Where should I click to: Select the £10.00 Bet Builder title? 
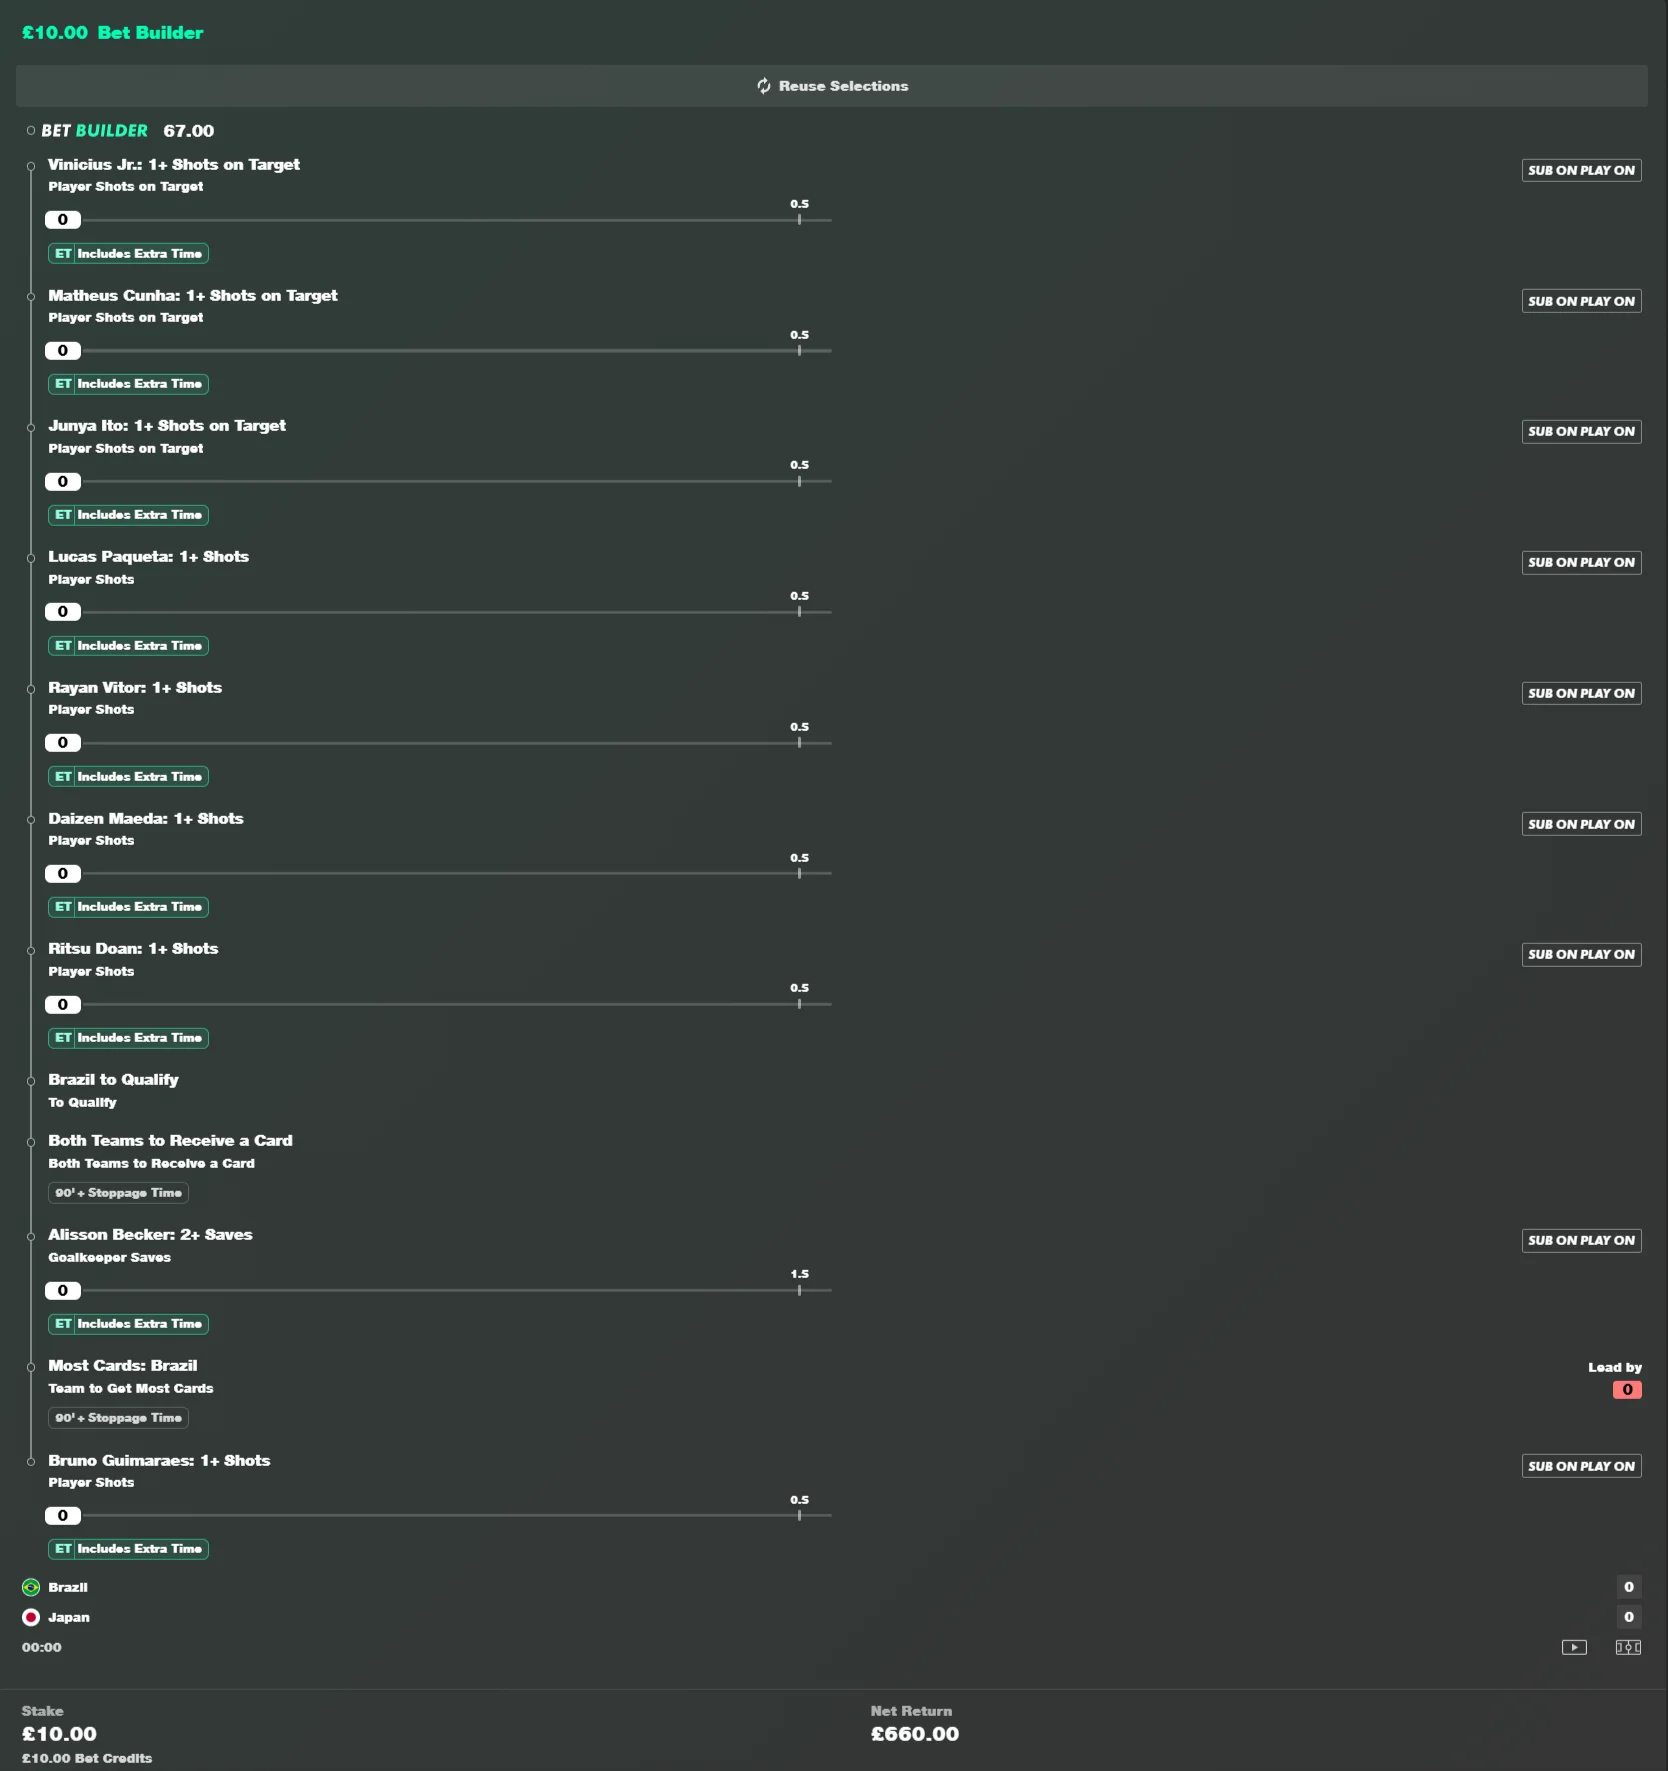pyautogui.click(x=112, y=33)
